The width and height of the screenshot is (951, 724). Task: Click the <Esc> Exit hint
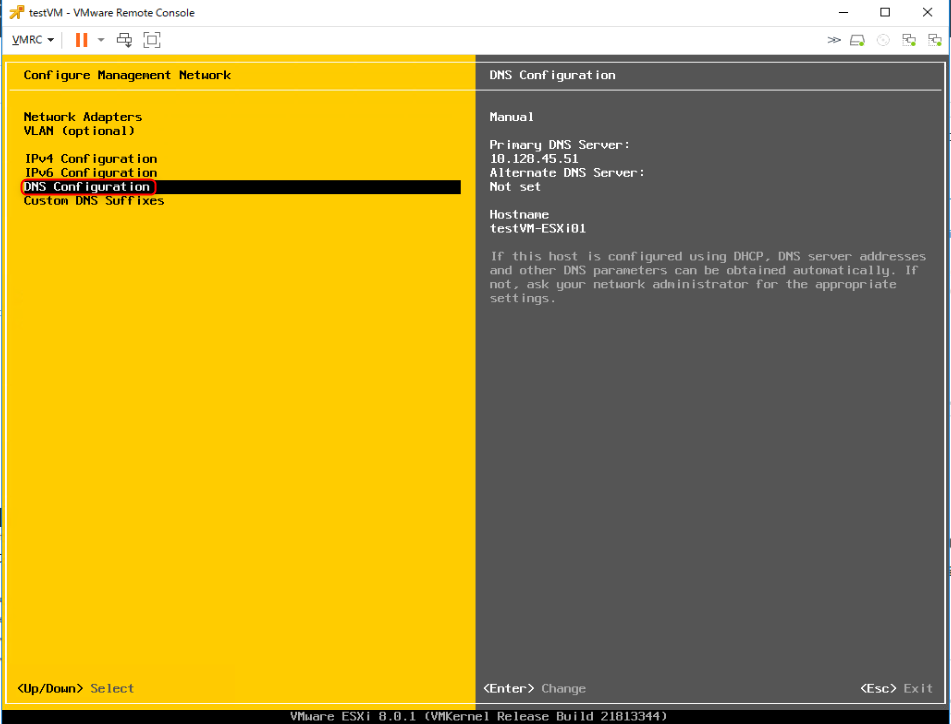pyautogui.click(x=896, y=688)
